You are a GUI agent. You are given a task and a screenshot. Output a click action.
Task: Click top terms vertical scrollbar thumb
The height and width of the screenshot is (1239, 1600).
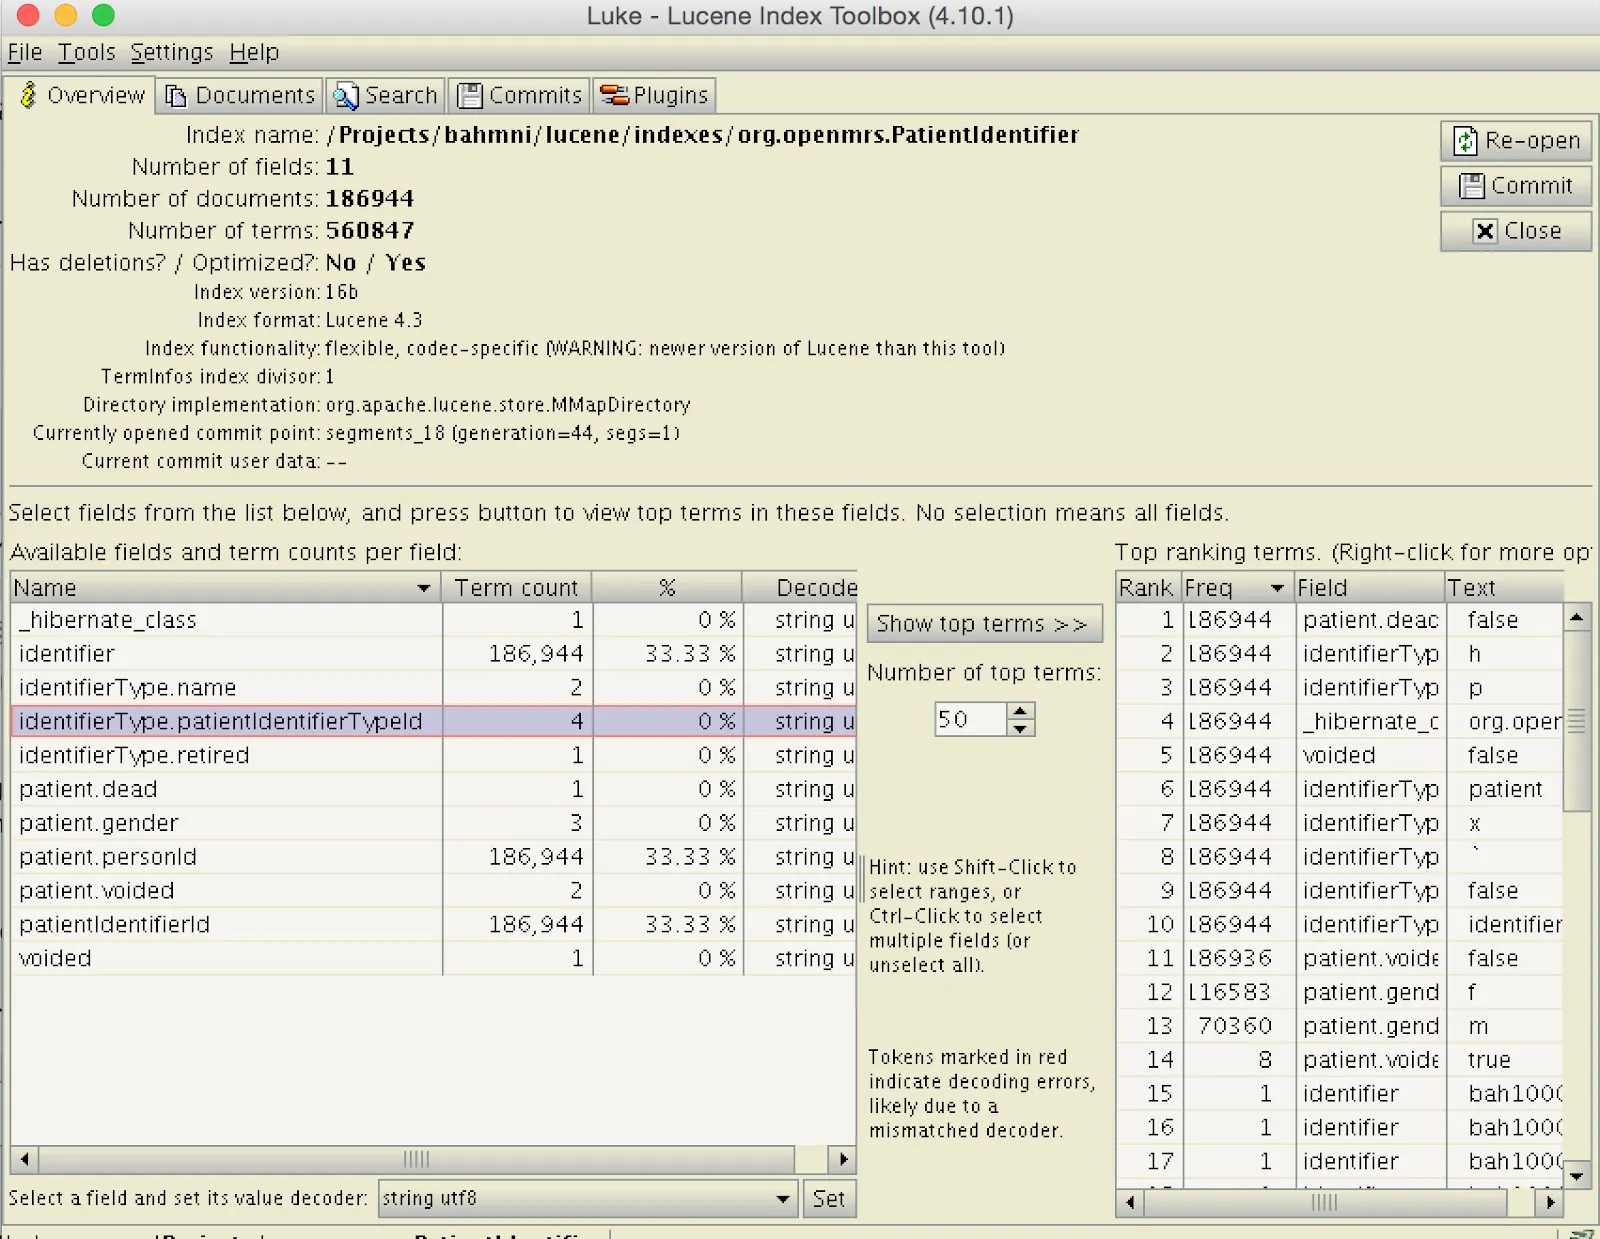coord(1577,721)
